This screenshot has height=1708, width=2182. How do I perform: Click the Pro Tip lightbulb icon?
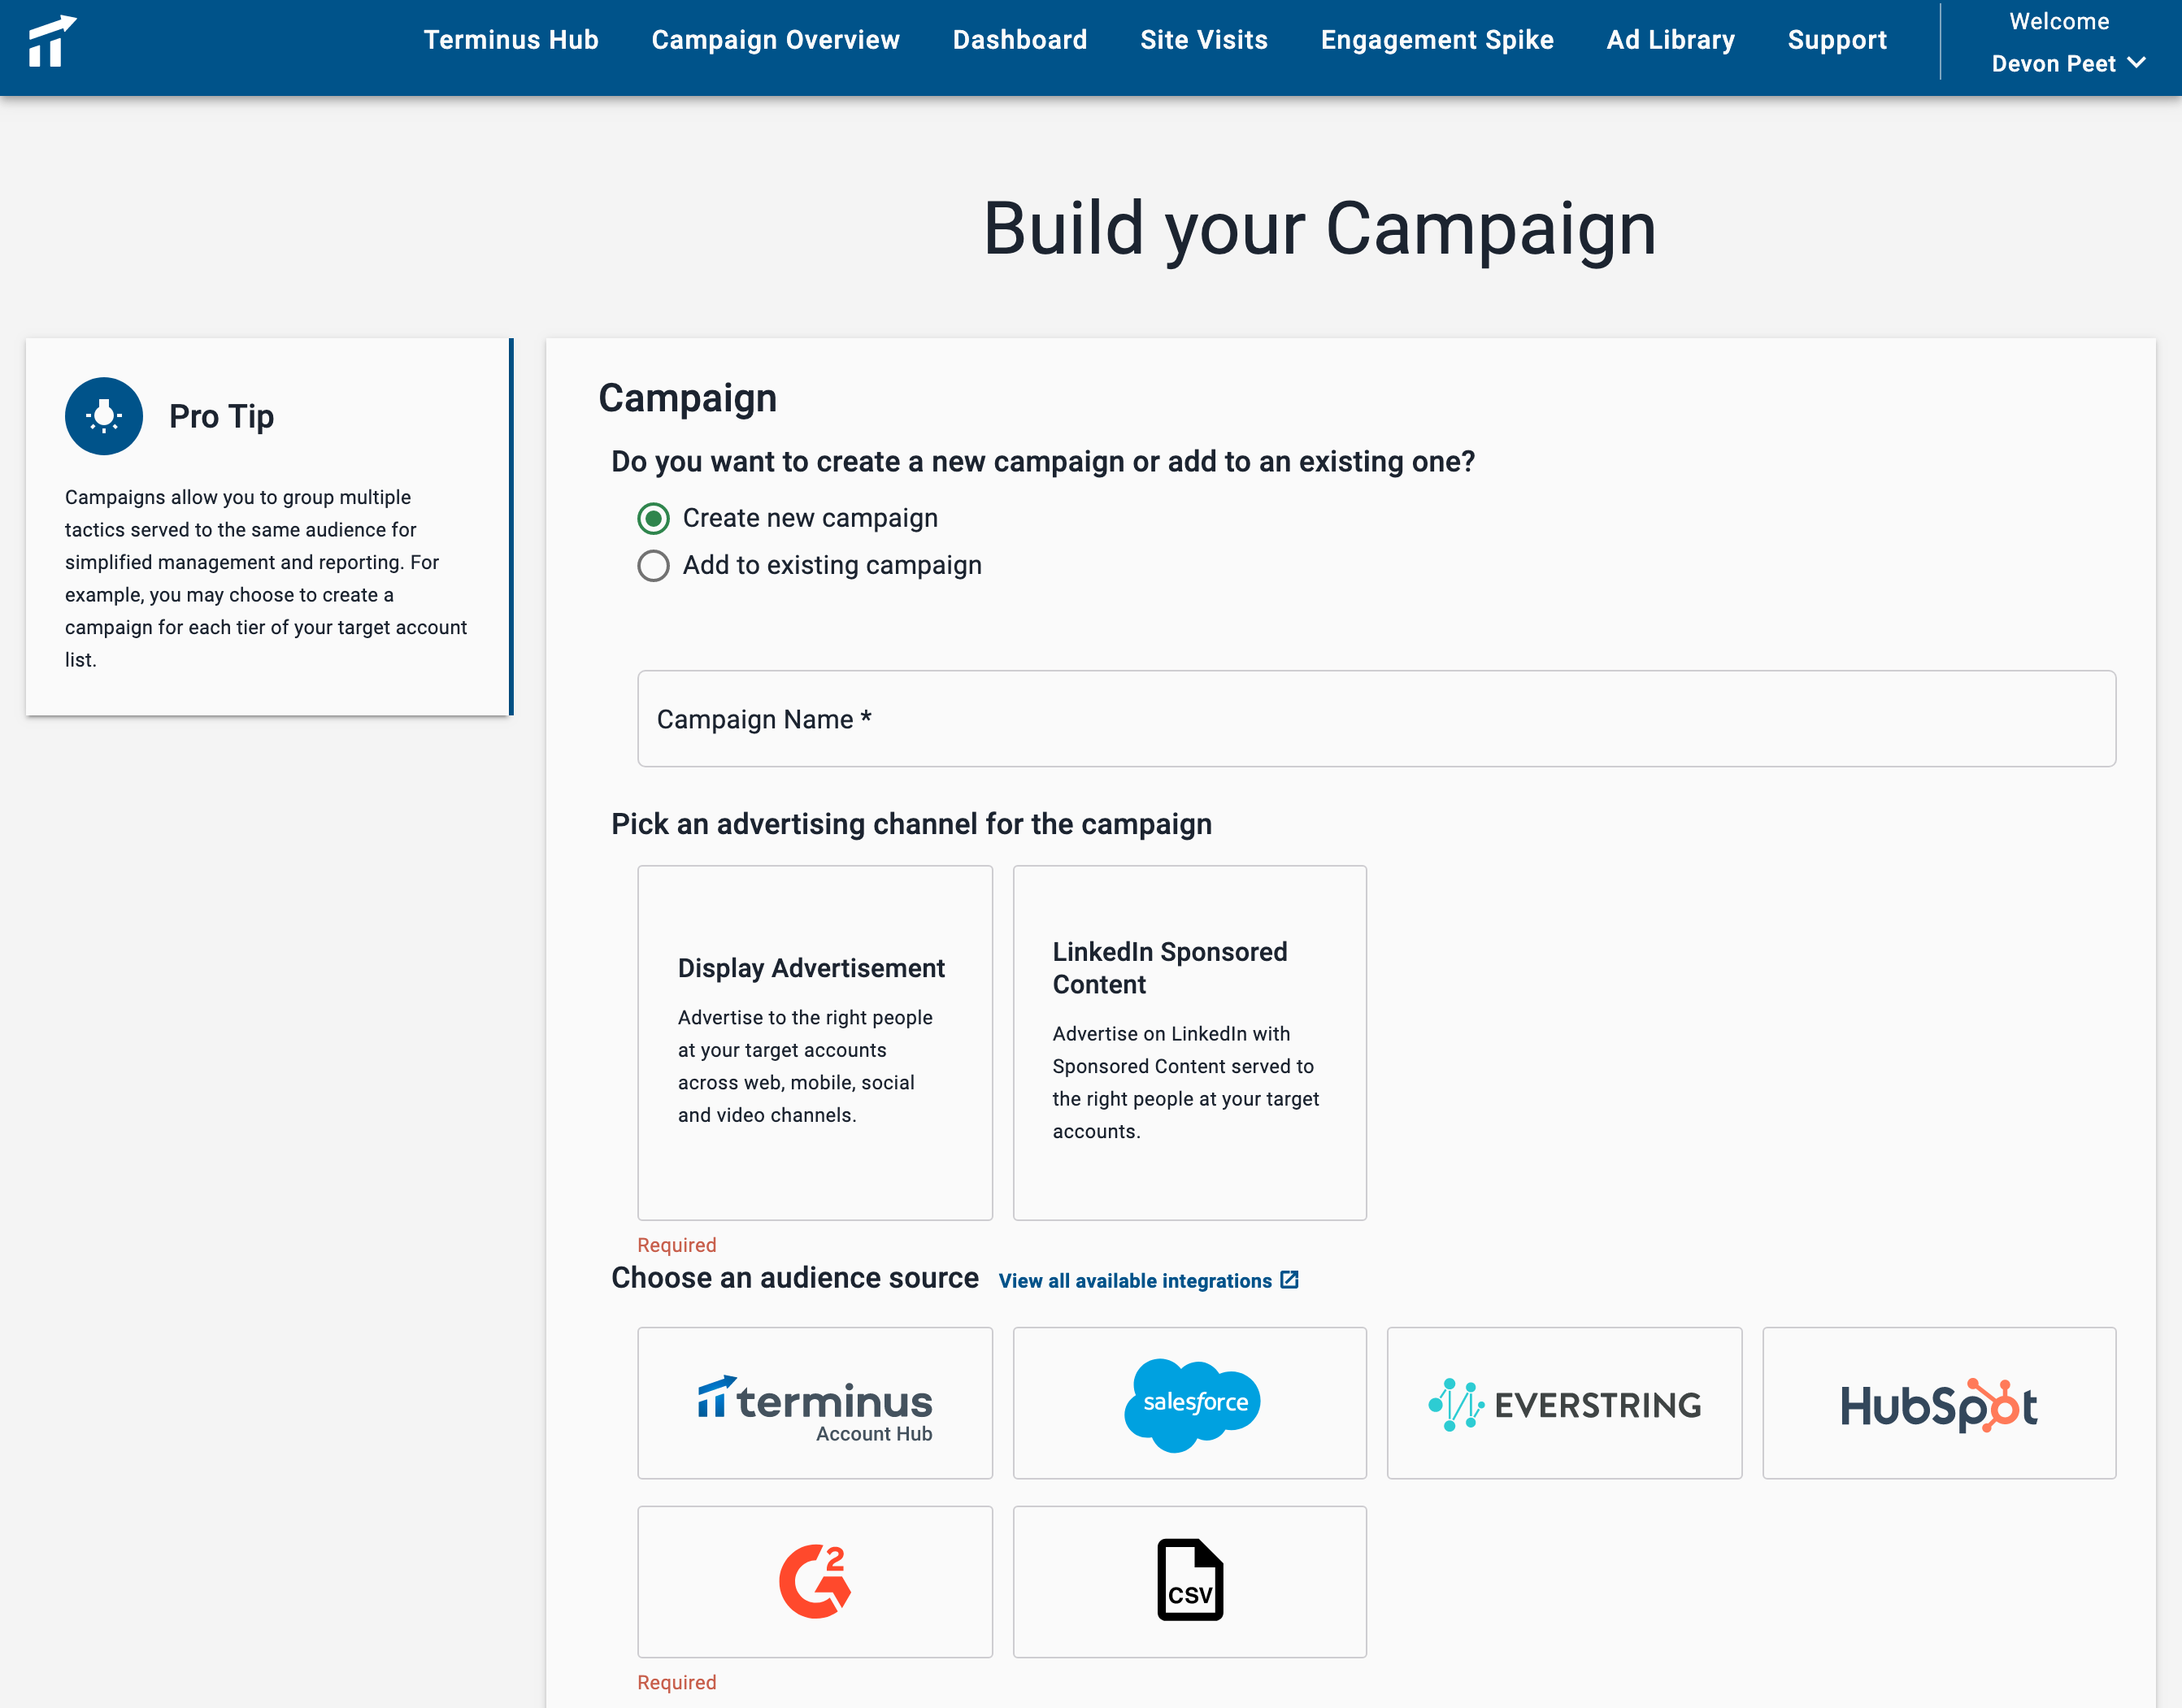tap(104, 416)
